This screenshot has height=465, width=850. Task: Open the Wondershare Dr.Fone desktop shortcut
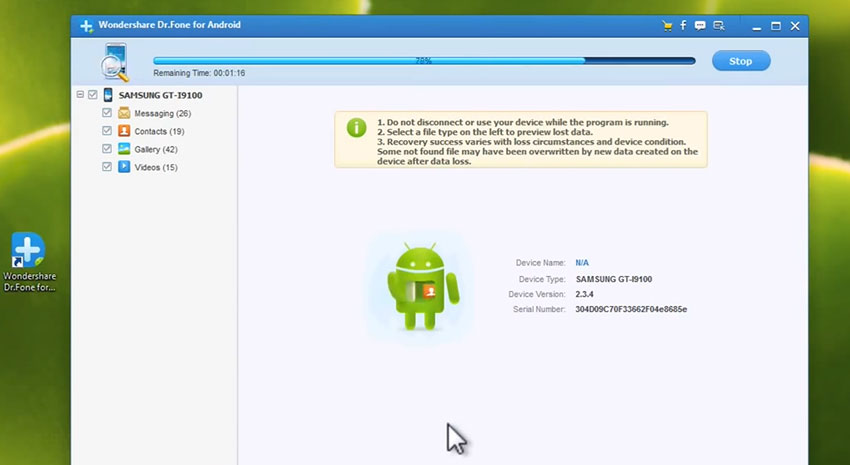point(29,262)
